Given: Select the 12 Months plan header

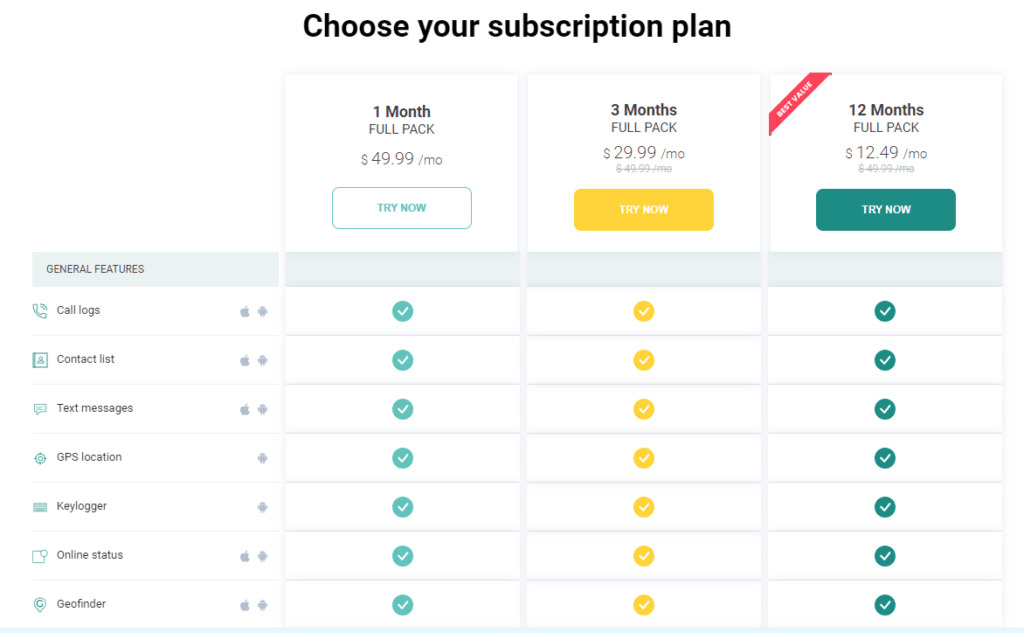Looking at the screenshot, I should [x=886, y=110].
